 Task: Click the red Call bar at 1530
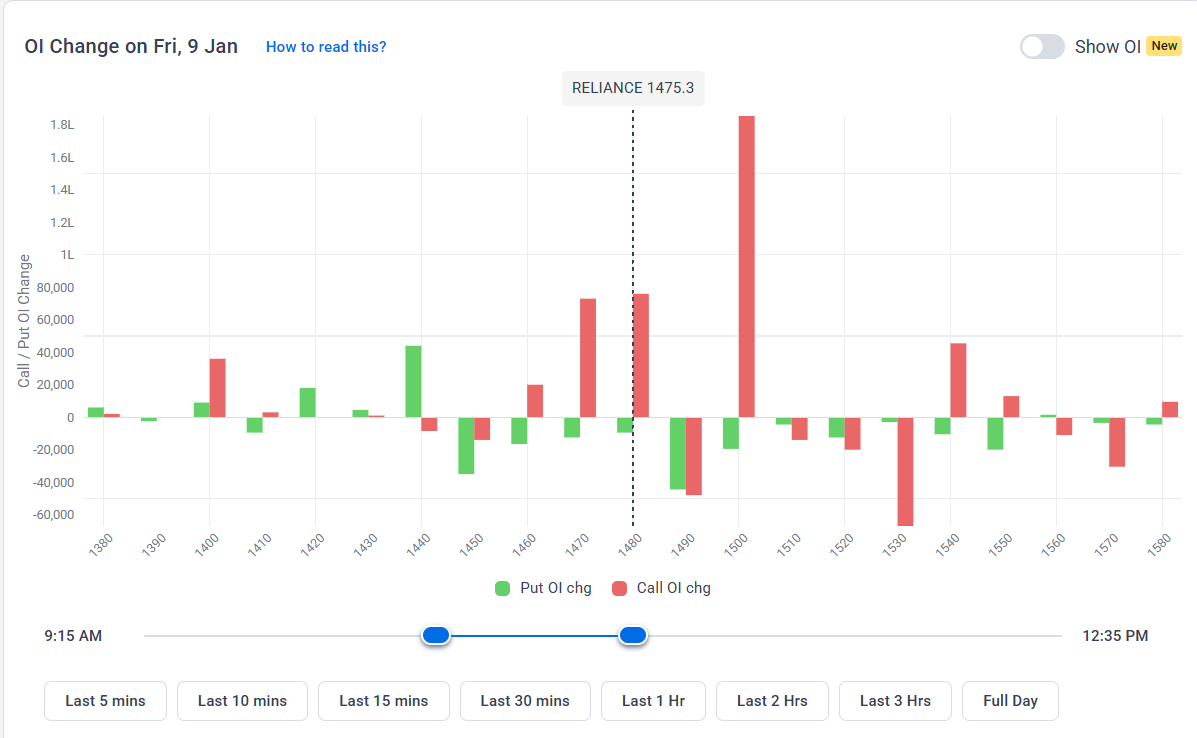905,471
